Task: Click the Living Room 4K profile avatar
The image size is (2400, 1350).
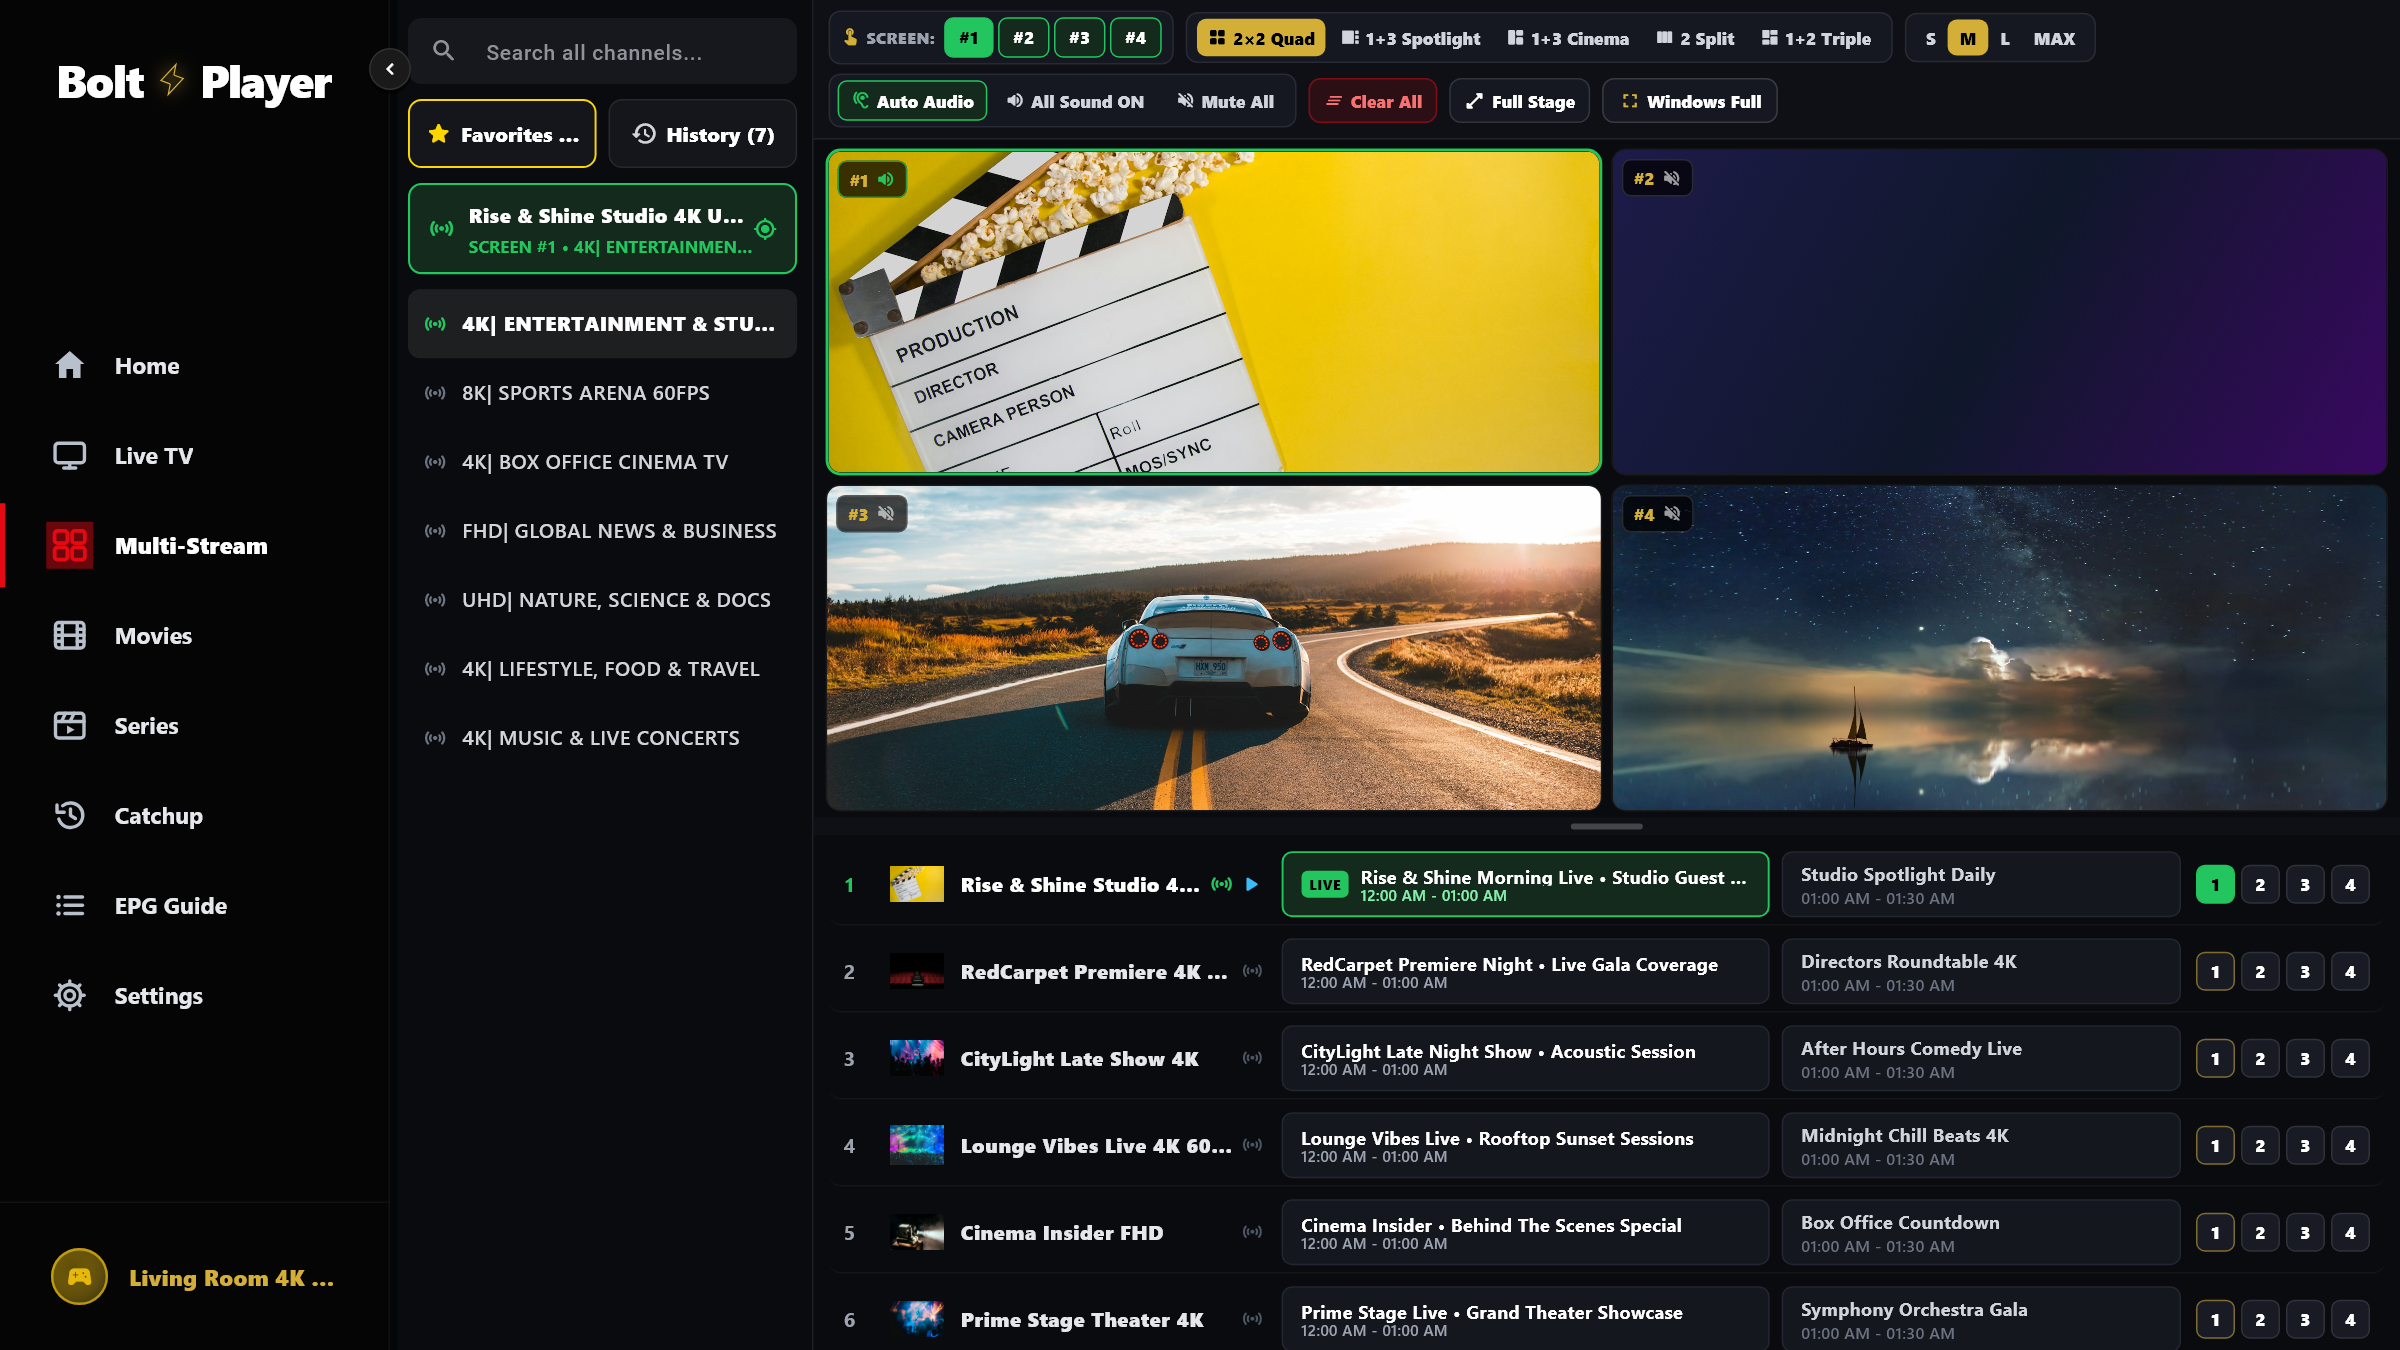Action: (79, 1277)
